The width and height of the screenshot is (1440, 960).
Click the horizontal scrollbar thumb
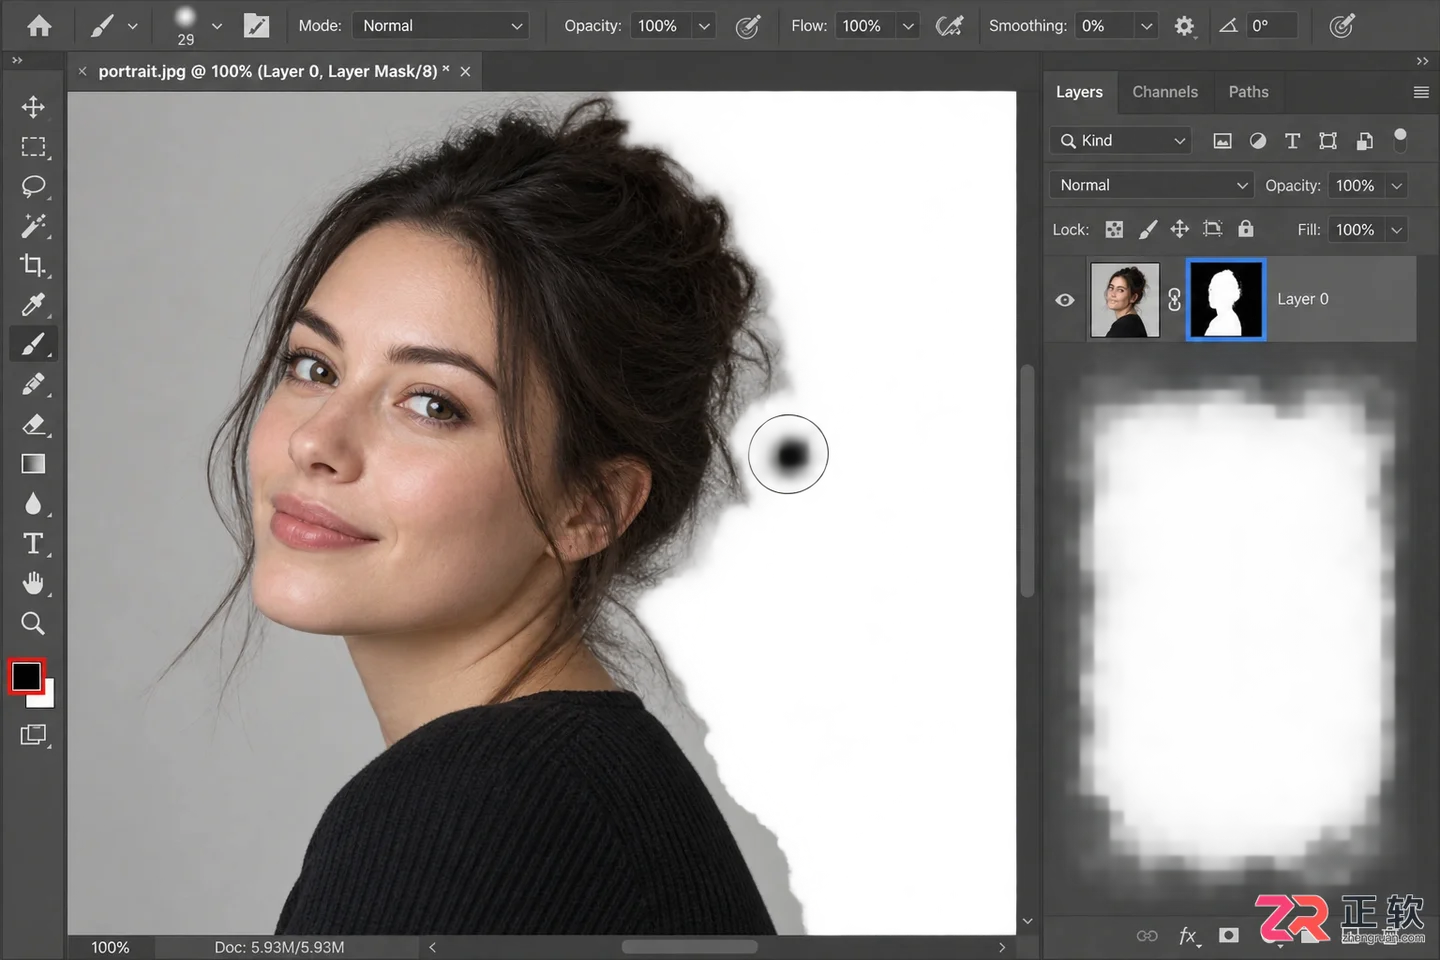point(689,947)
